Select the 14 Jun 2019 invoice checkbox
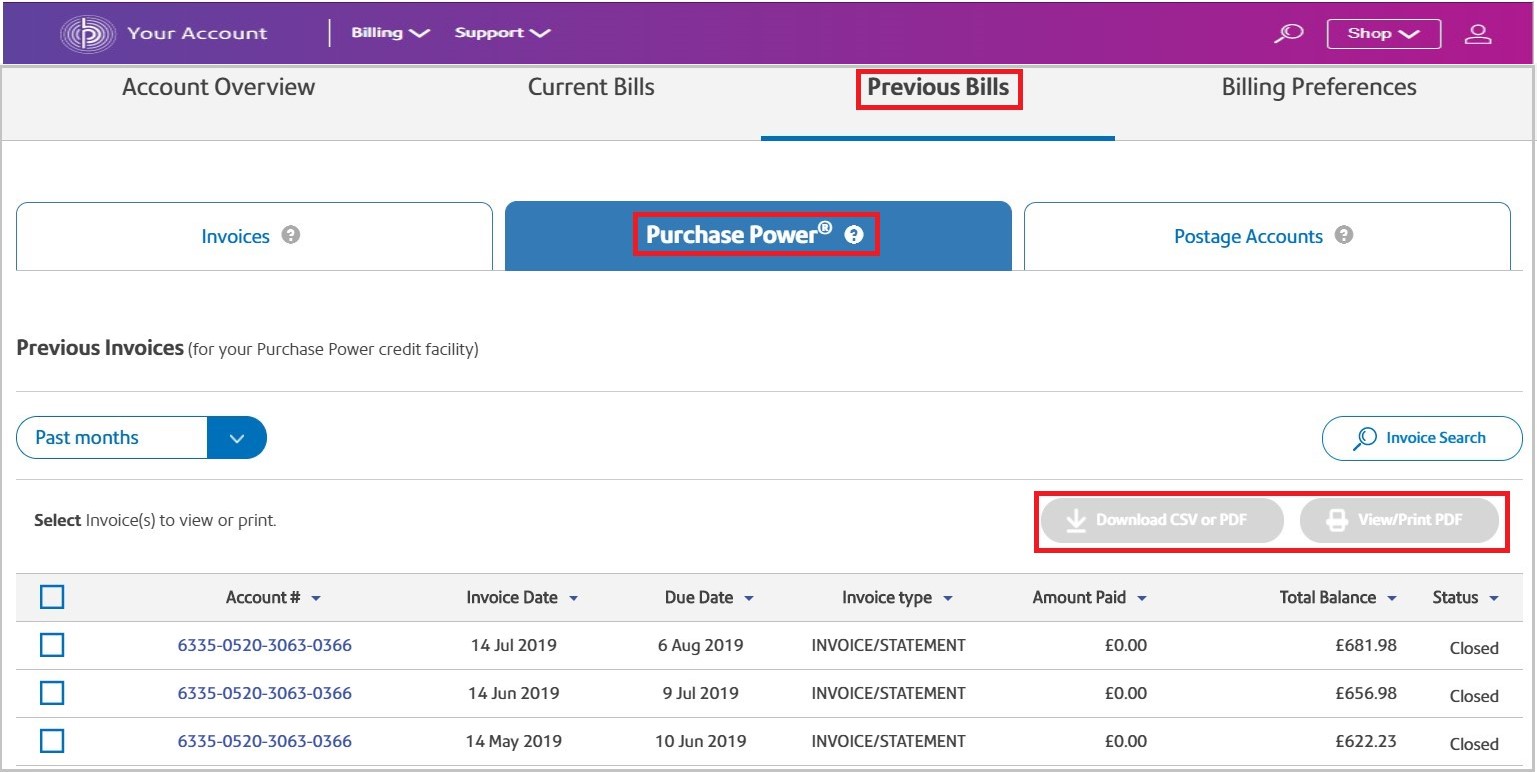The width and height of the screenshot is (1537, 772). click(x=52, y=693)
